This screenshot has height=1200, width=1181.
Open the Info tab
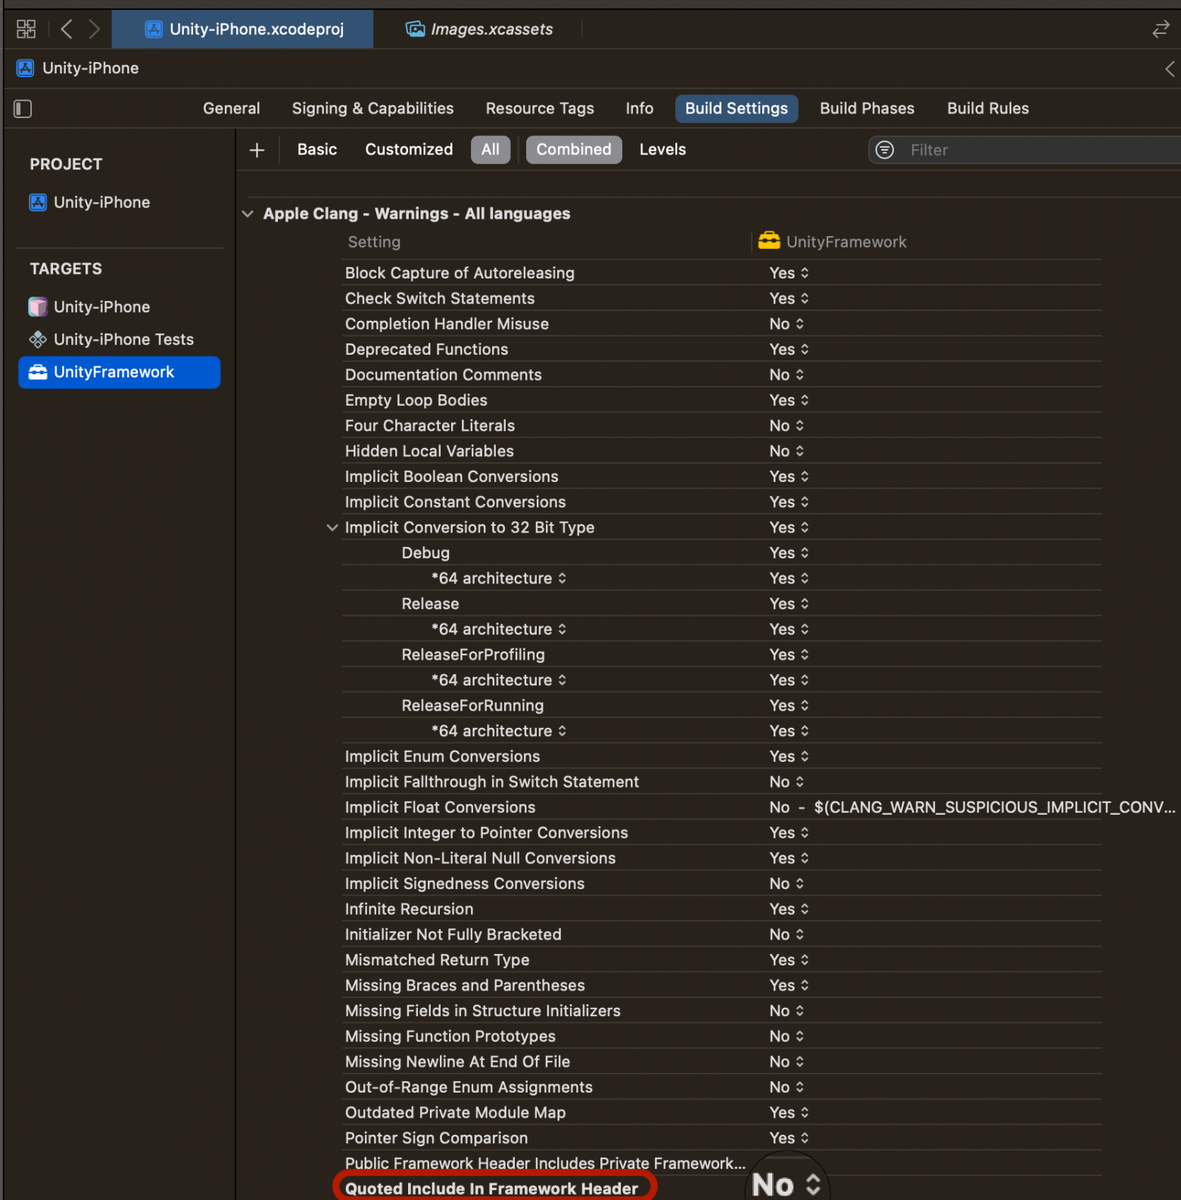pos(640,108)
